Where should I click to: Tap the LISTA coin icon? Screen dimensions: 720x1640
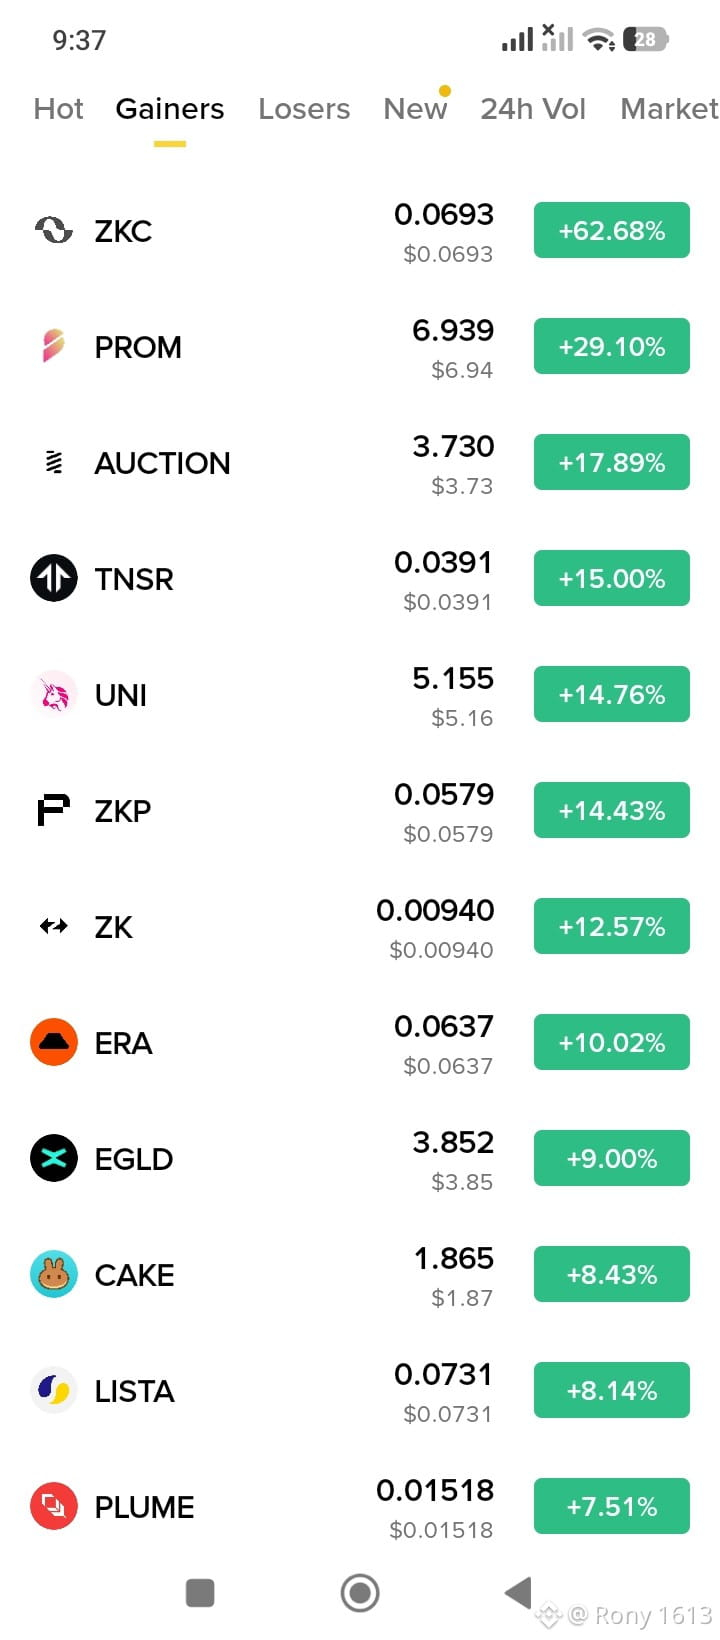coord(54,1390)
